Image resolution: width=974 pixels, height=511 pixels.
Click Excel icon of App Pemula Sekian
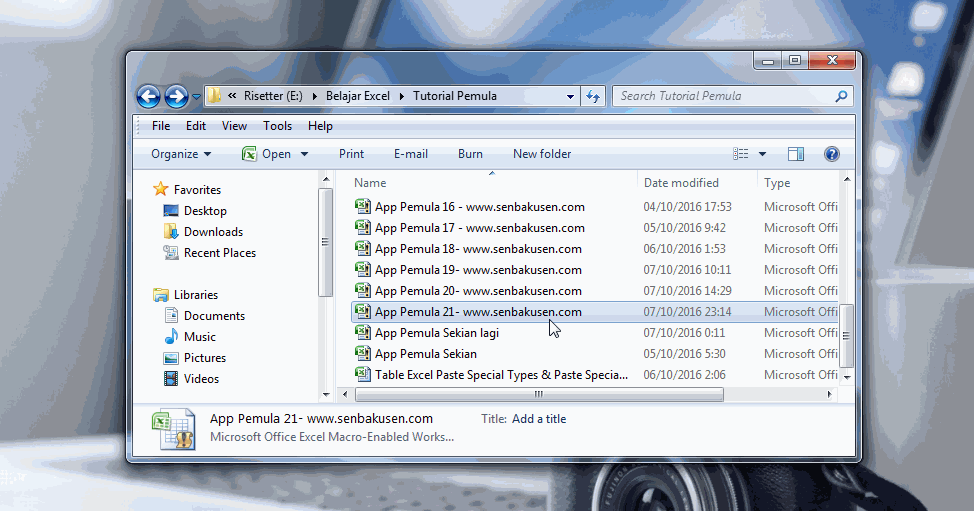coord(363,353)
